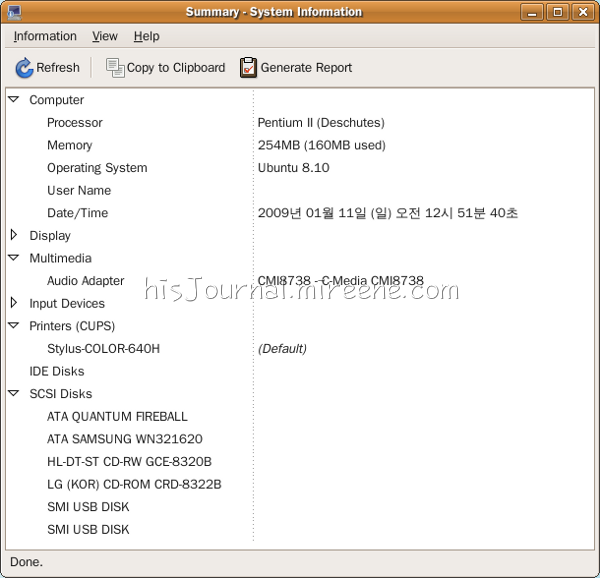This screenshot has width=600, height=578.
Task: Click the CMI8738 audio adapter value
Action: 341,281
